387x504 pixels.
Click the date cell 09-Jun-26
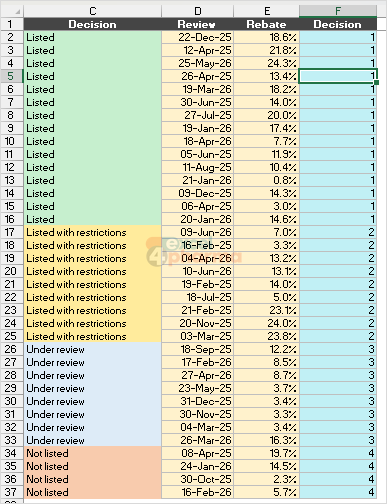point(198,232)
